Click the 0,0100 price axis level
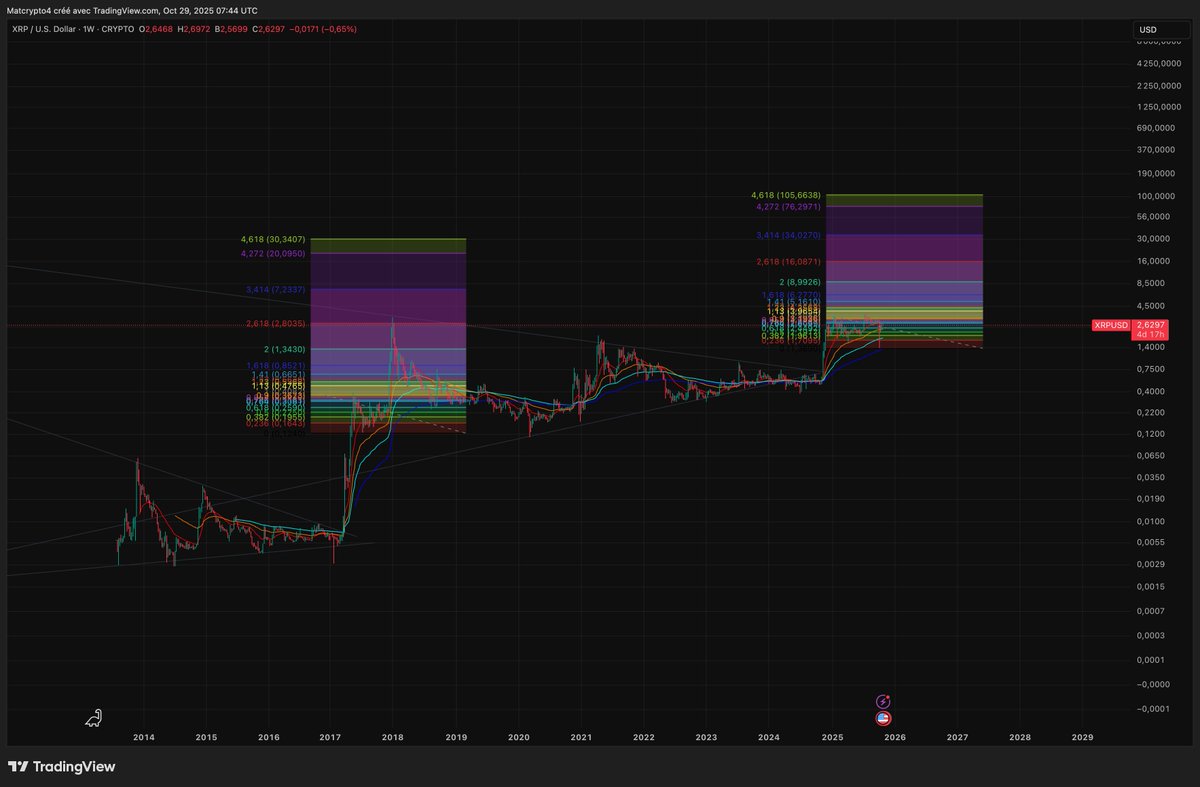This screenshot has width=1200, height=787. (1153, 521)
